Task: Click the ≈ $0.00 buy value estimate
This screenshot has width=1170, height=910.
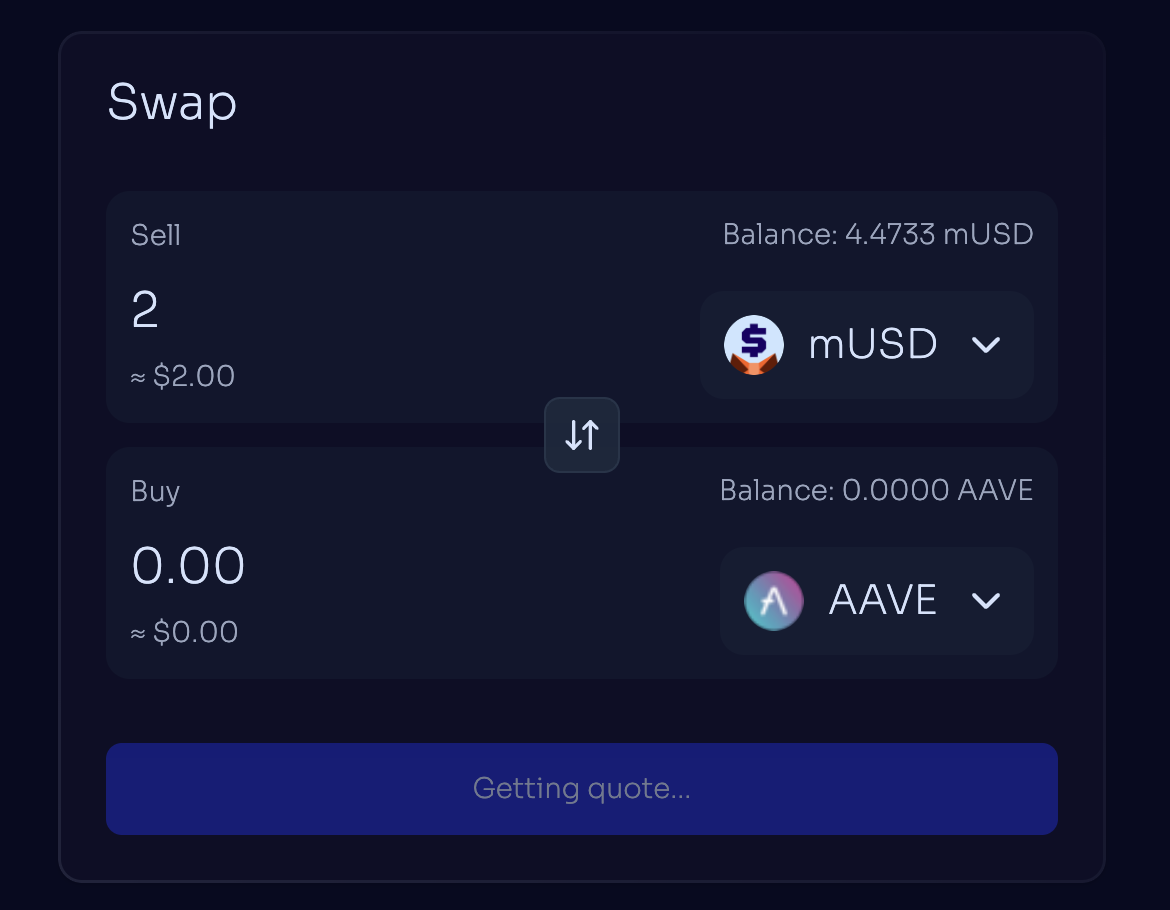Action: coord(184,633)
